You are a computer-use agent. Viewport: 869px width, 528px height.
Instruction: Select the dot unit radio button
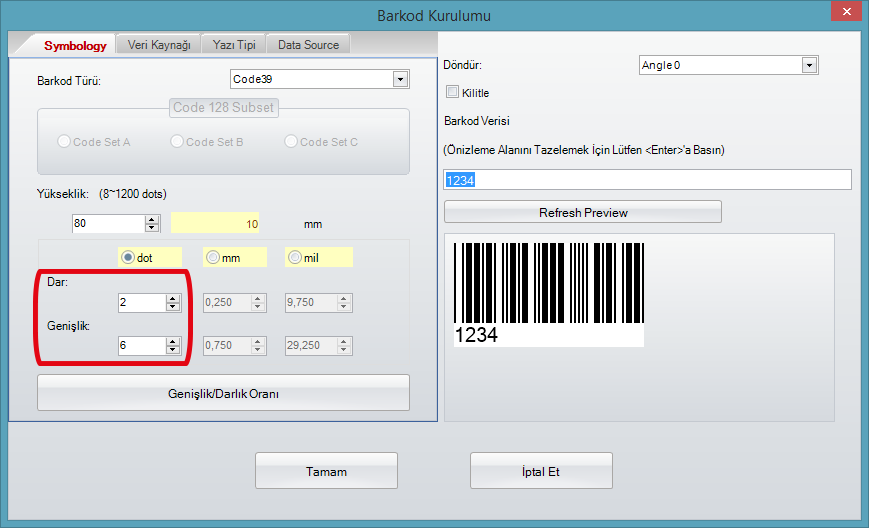tap(128, 257)
